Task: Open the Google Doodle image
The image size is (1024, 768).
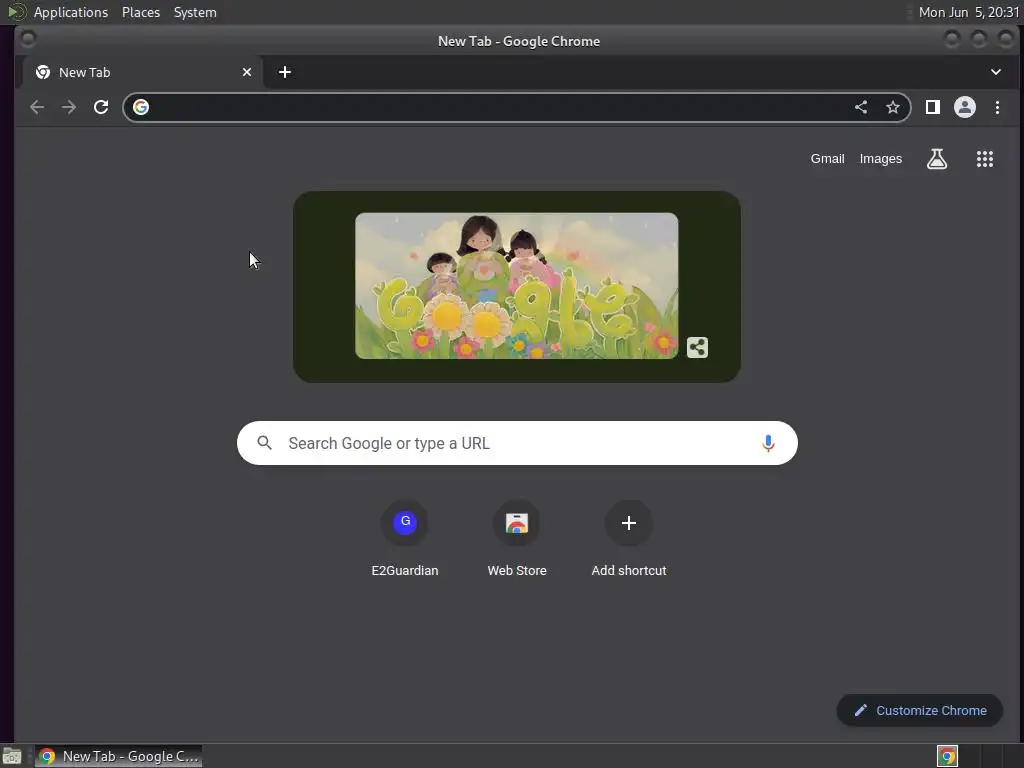Action: pos(517,285)
